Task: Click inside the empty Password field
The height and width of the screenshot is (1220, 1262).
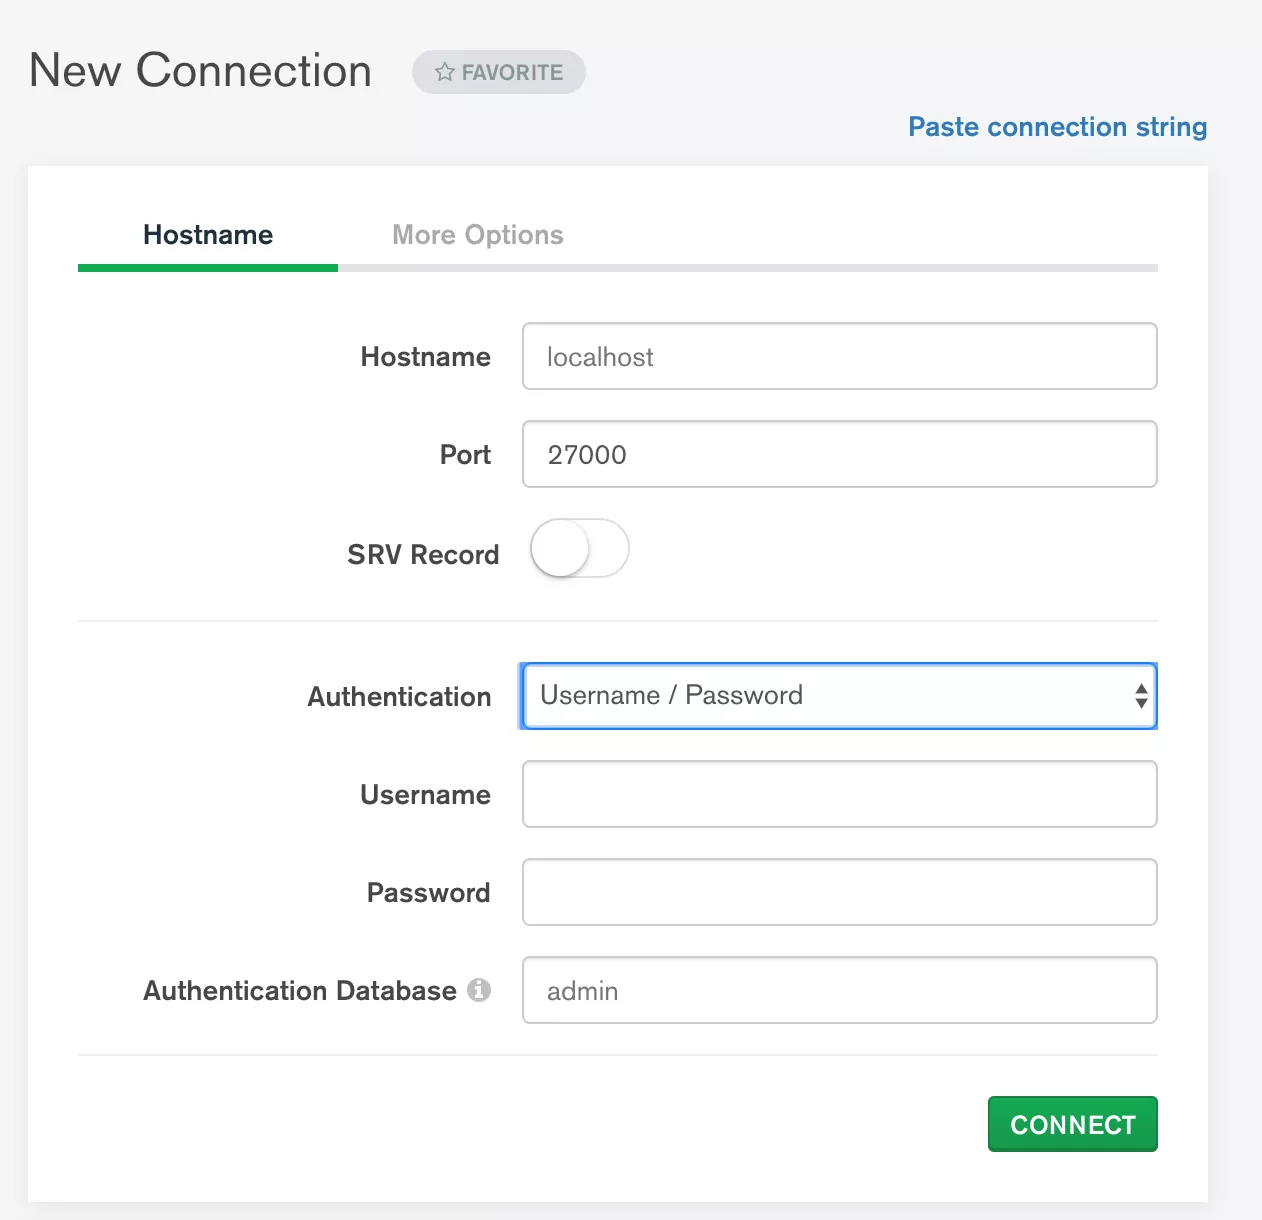Action: [x=839, y=893]
